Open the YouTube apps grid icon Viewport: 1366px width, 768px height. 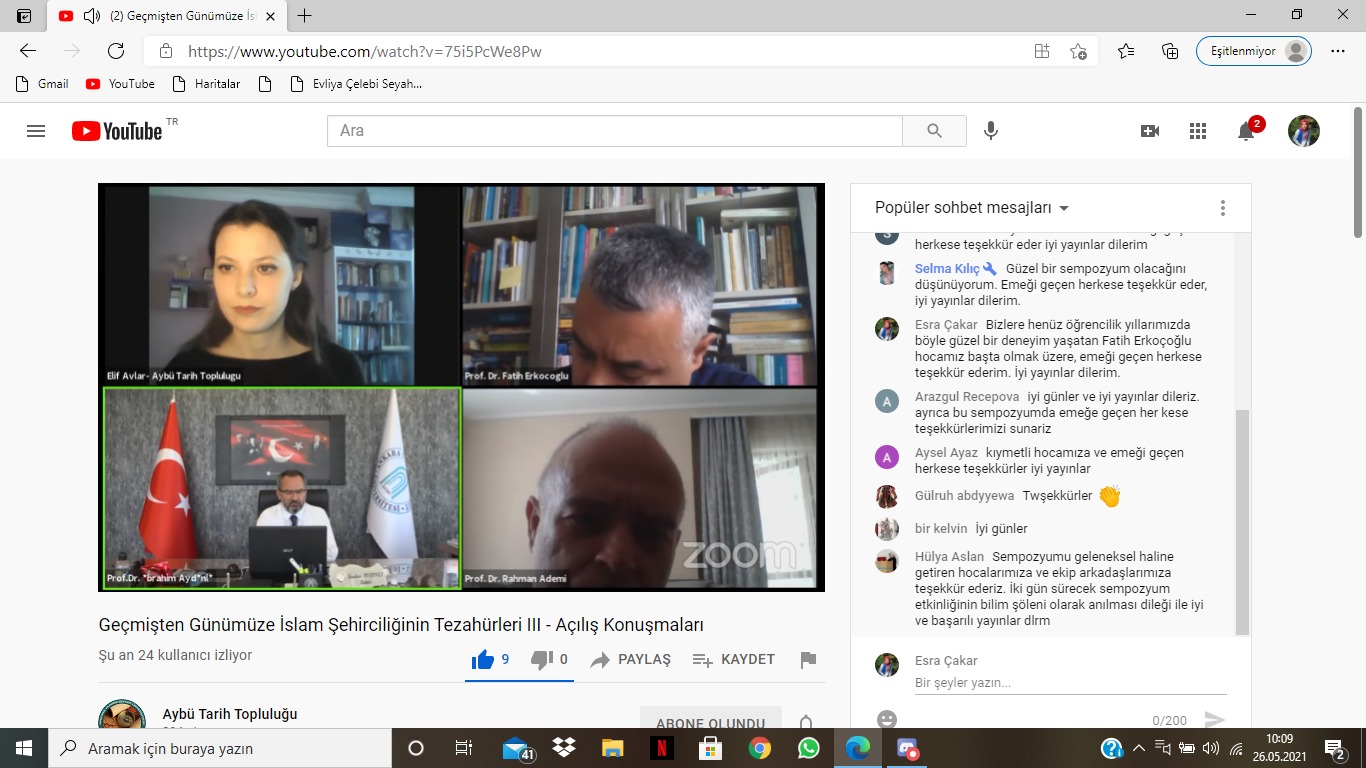(1198, 131)
